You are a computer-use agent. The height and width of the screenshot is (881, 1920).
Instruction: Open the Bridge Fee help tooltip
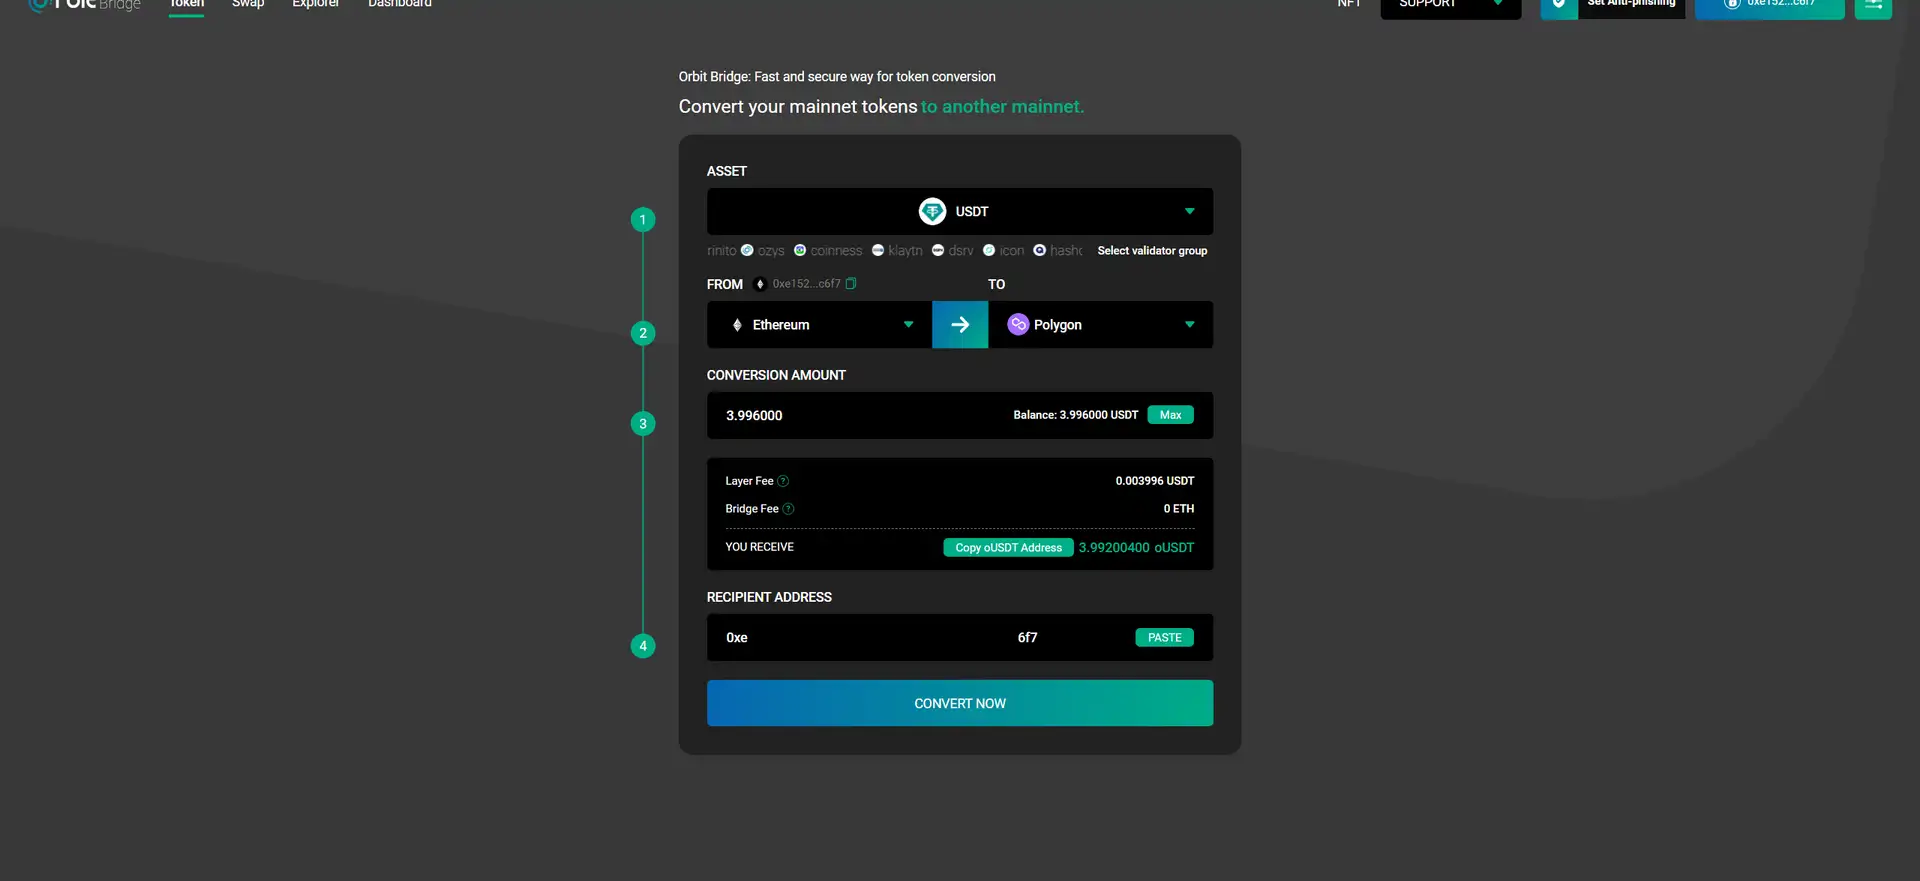click(x=788, y=509)
